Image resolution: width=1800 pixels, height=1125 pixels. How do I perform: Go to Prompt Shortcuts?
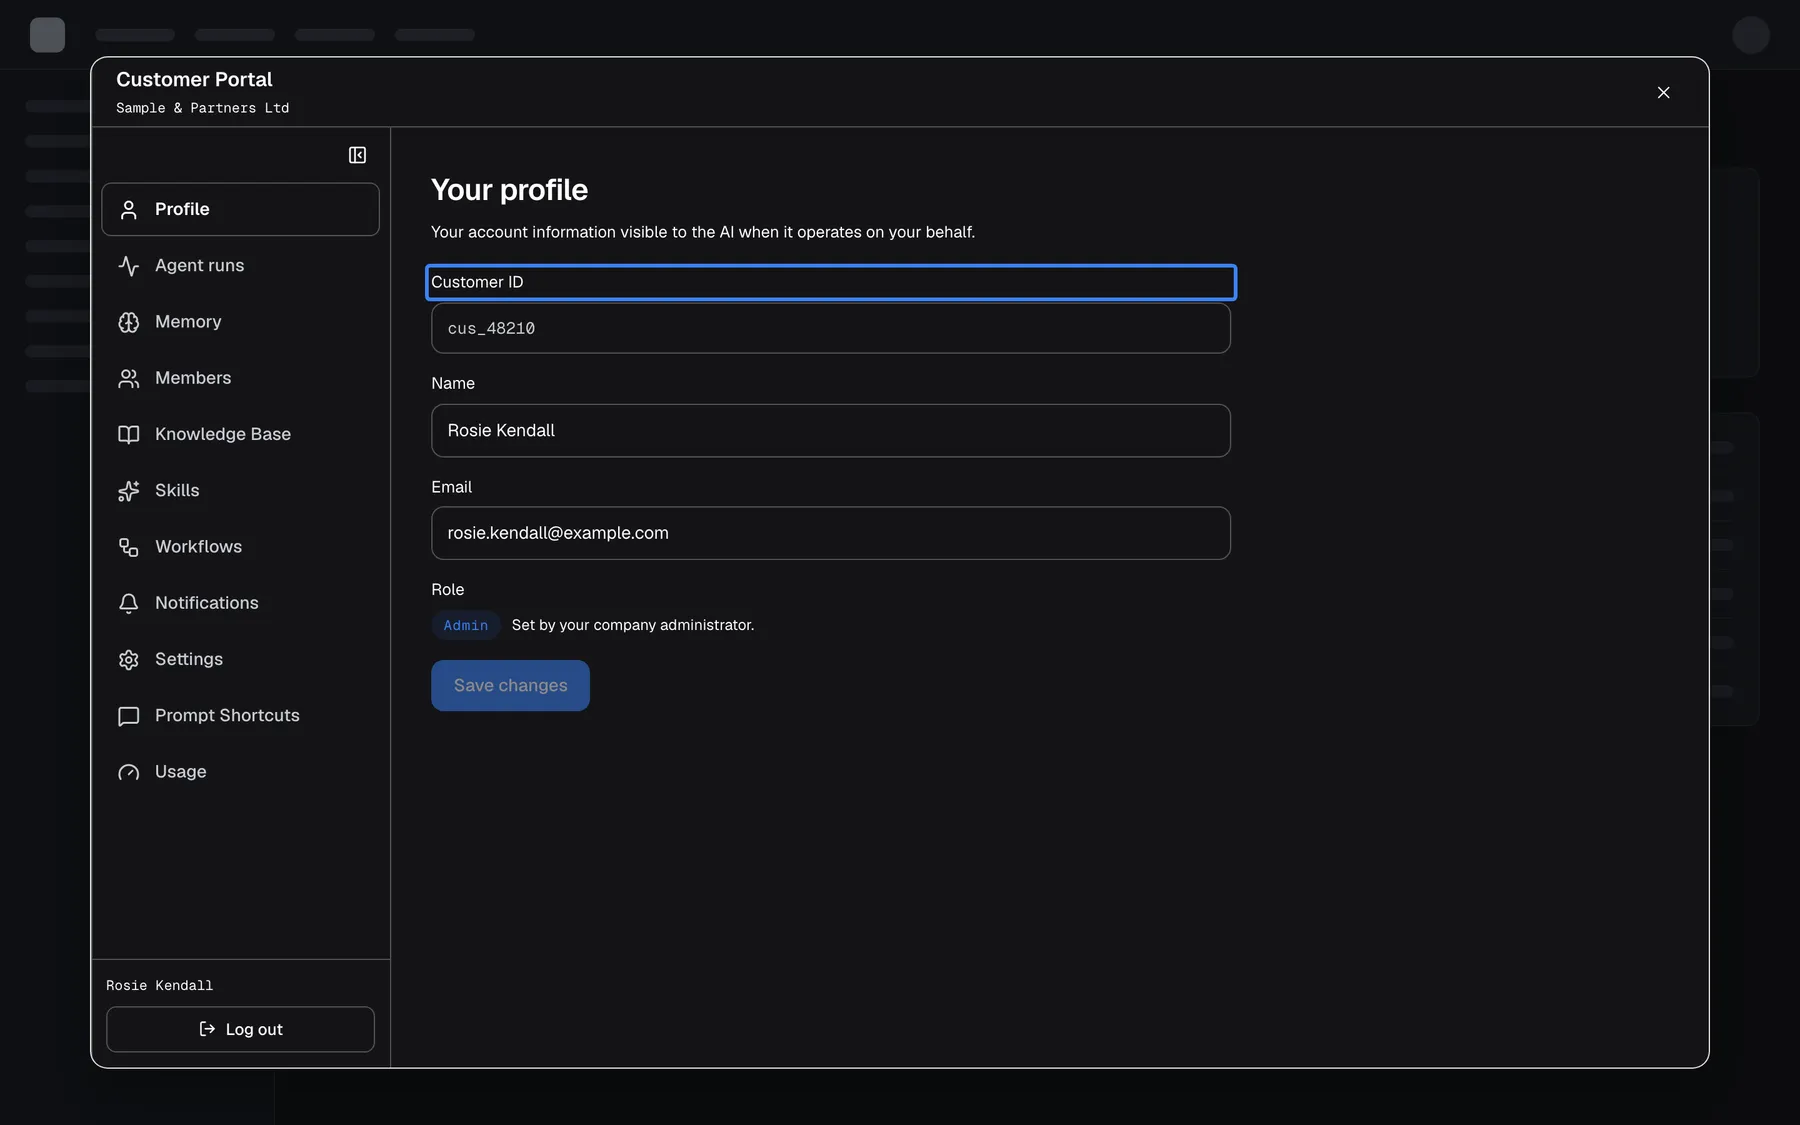click(240, 716)
